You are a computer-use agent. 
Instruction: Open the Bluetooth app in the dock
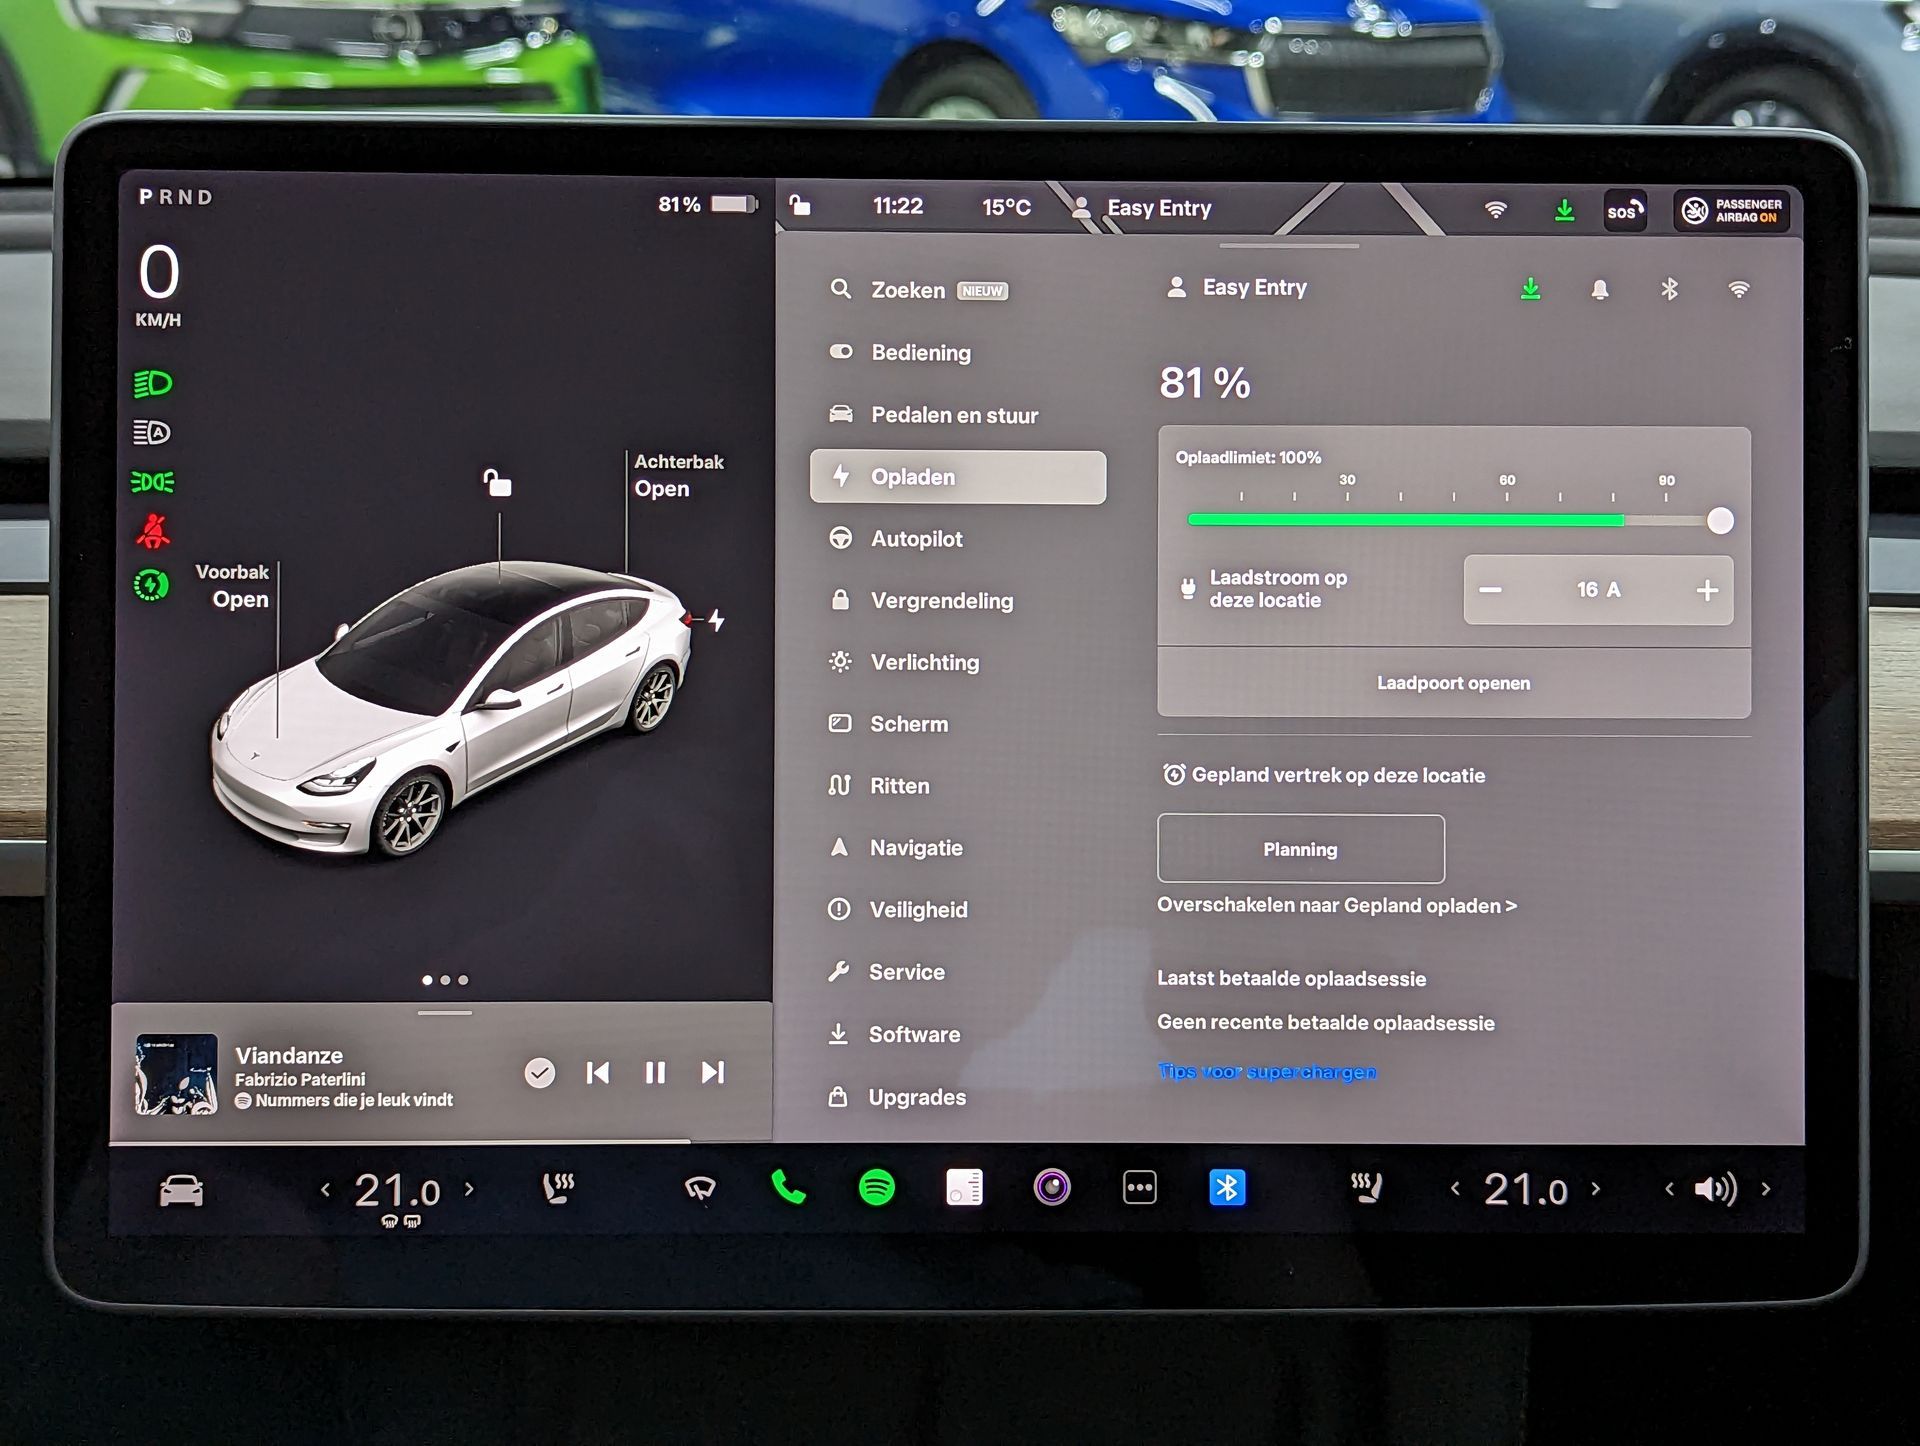pos(1227,1188)
